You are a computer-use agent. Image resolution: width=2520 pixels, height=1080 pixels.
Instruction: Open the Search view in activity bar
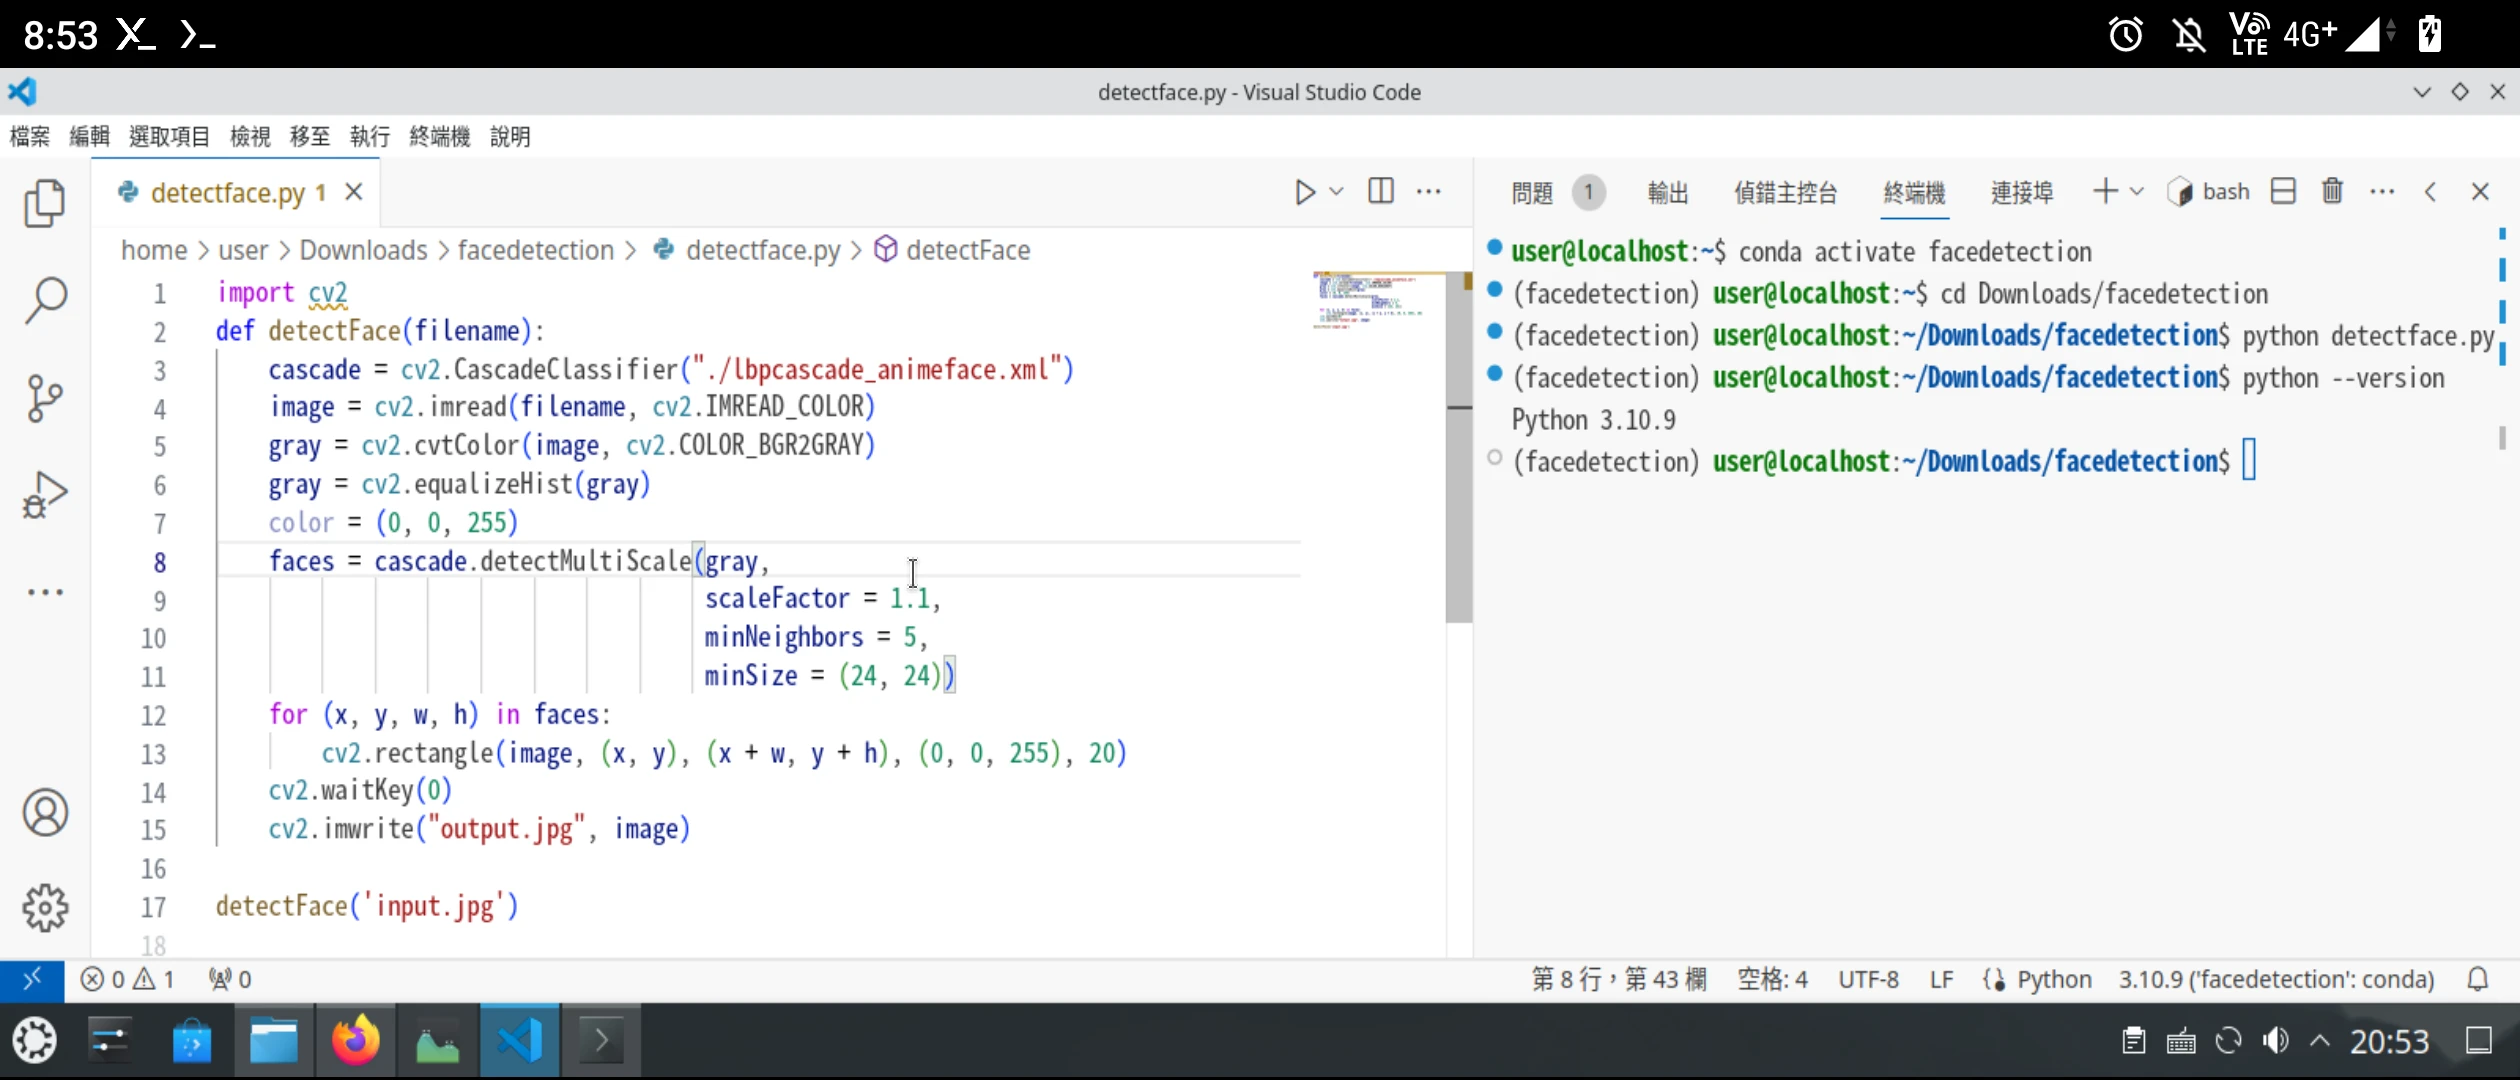pyautogui.click(x=44, y=299)
